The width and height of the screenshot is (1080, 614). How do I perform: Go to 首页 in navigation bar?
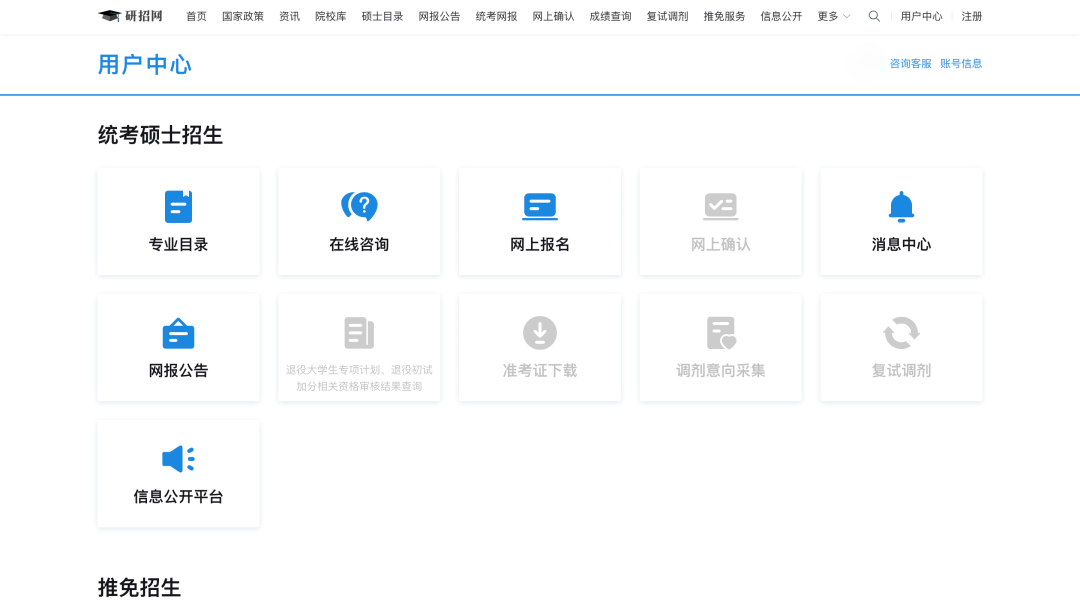point(197,16)
